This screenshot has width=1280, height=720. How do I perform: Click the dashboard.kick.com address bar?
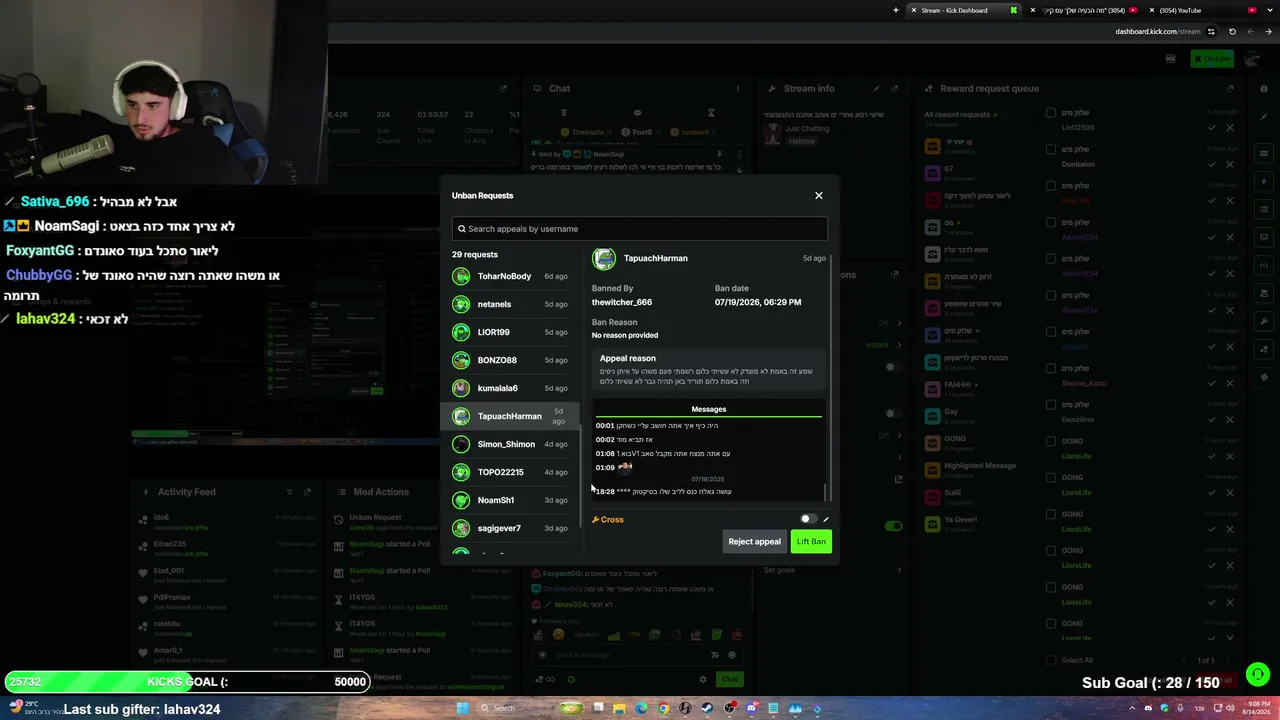[1158, 31]
